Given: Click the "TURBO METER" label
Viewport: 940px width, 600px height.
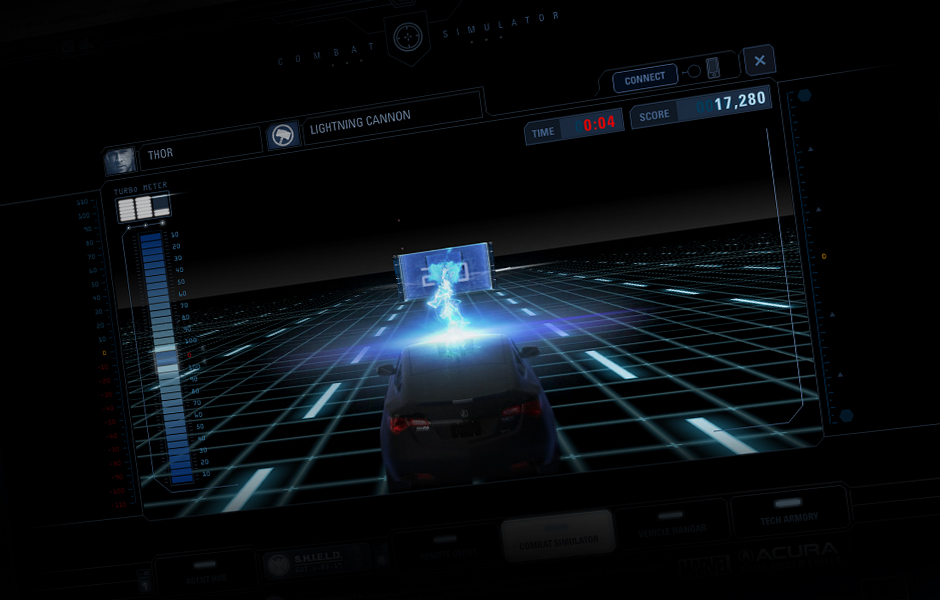Looking at the screenshot, I should tap(140, 188).
